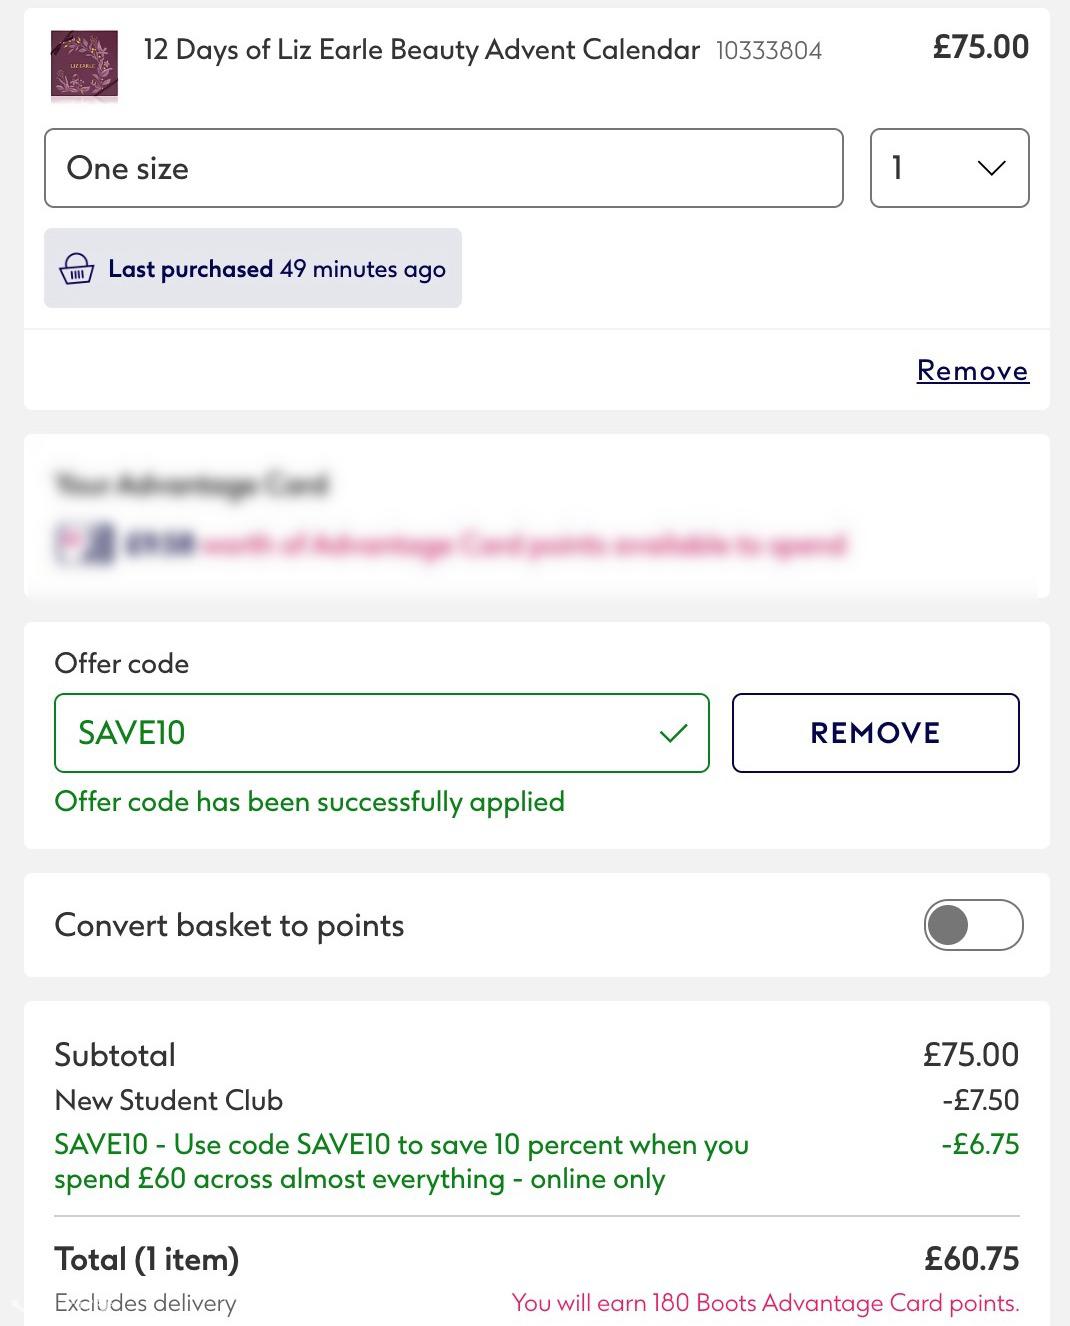The width and height of the screenshot is (1070, 1326).
Task: Click the product code 10333804
Action: coord(769,51)
